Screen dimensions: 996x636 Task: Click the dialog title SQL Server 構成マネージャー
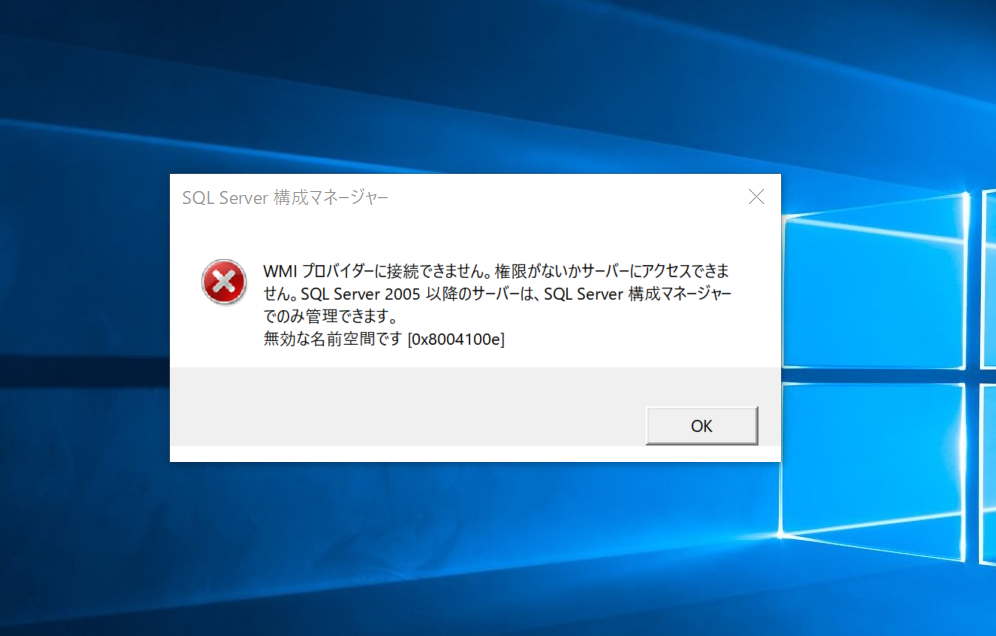pyautogui.click(x=285, y=198)
